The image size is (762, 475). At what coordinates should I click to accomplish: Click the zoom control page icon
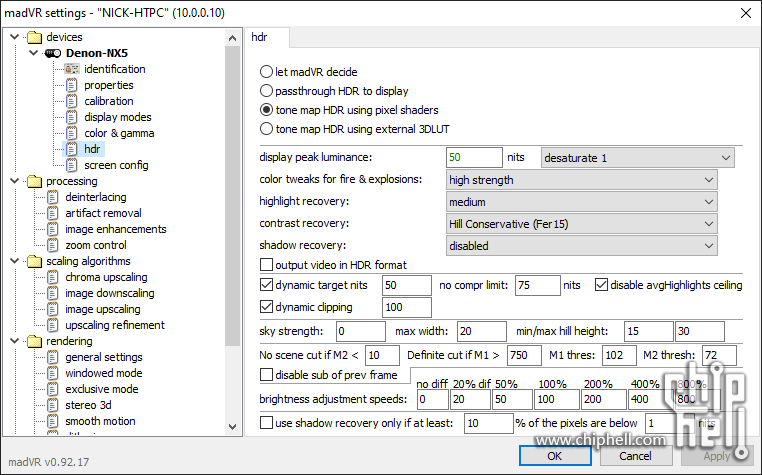click(52, 245)
